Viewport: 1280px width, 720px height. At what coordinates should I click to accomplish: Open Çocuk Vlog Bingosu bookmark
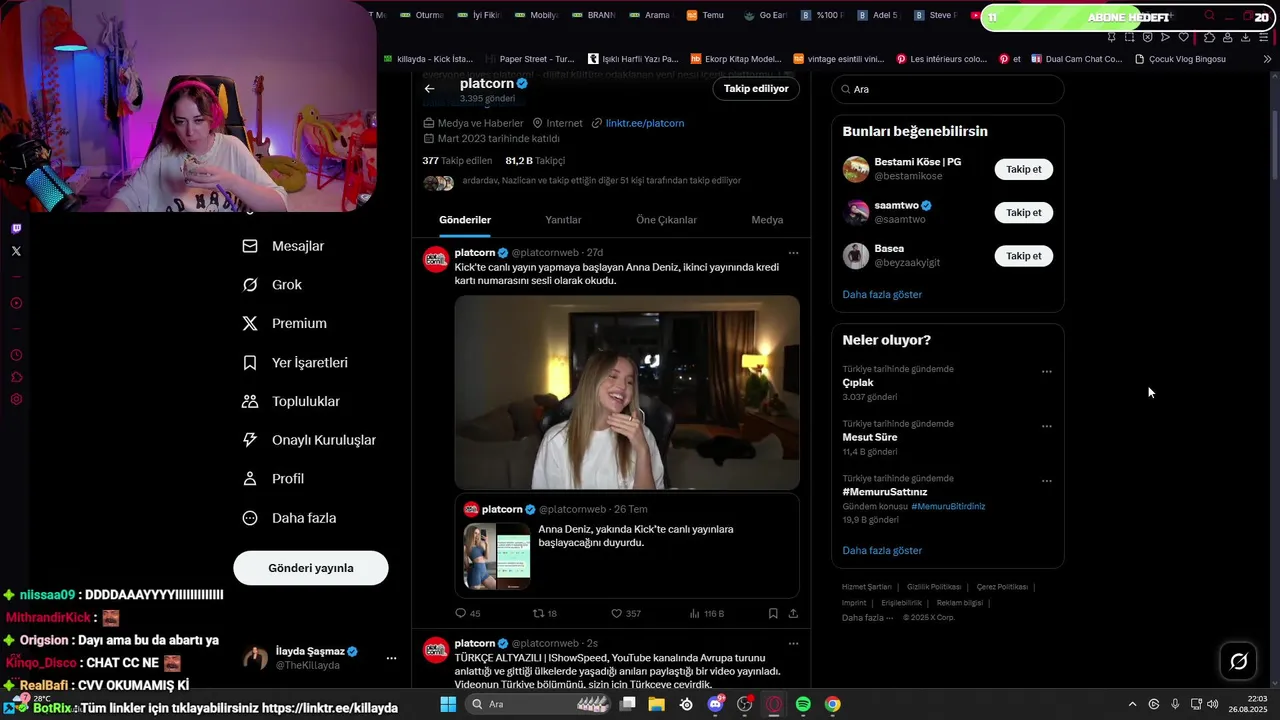point(1180,59)
